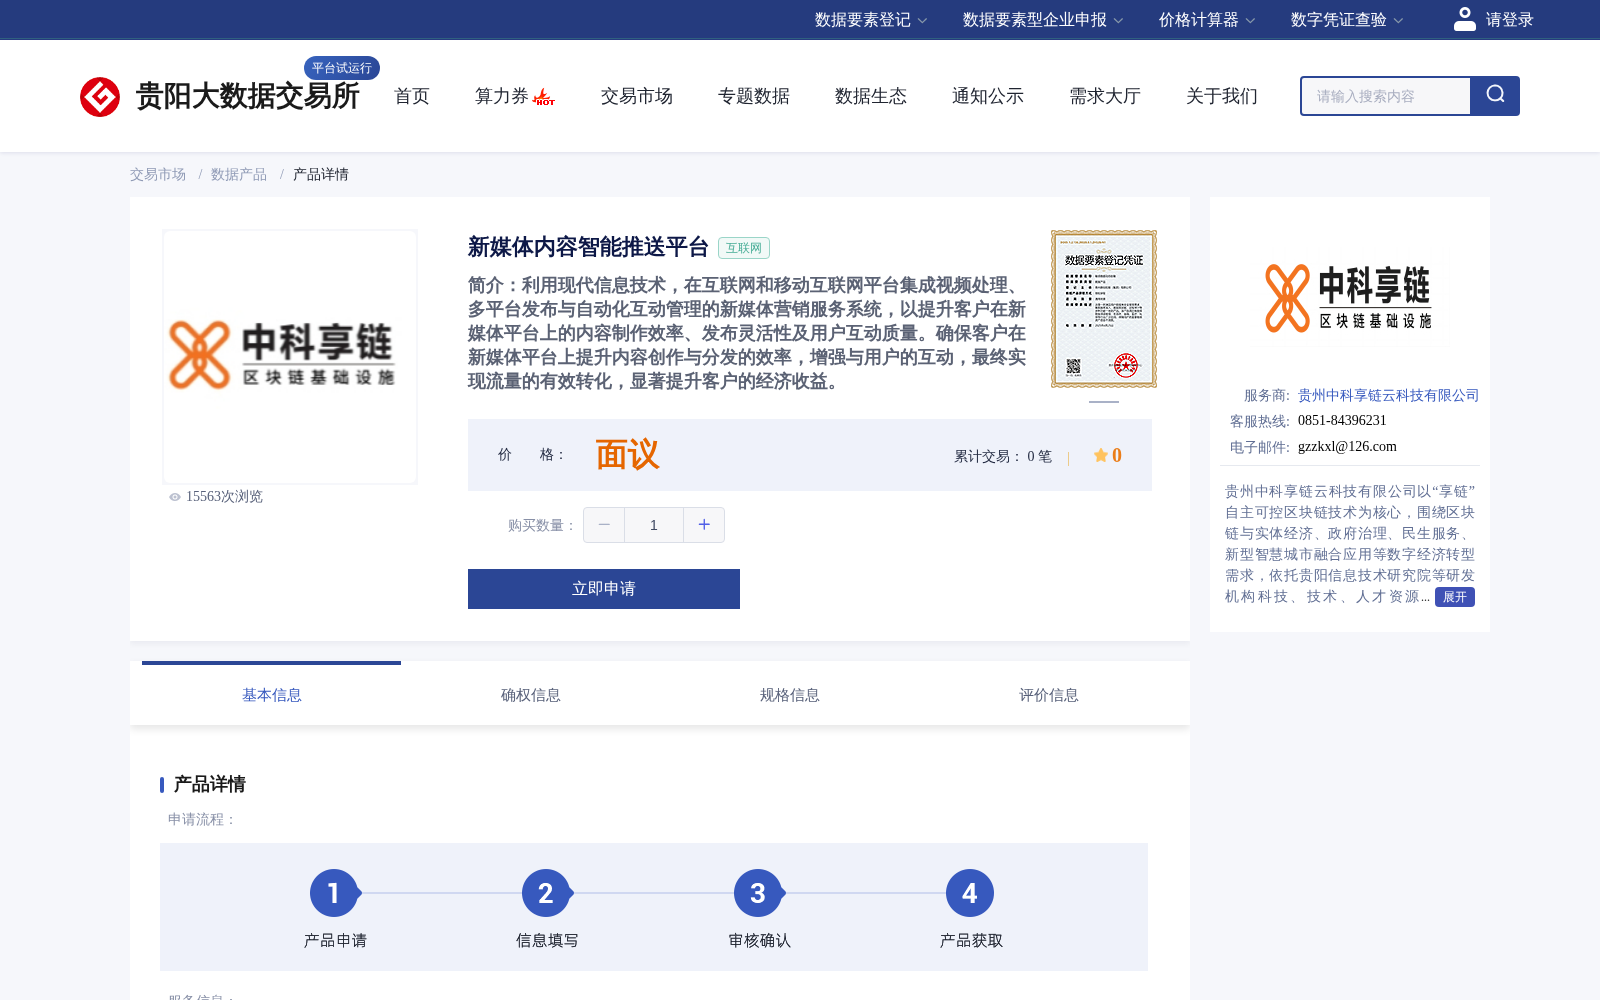Open 交易市场 navigation item
Viewport: 1600px width, 1000px height.
click(637, 96)
